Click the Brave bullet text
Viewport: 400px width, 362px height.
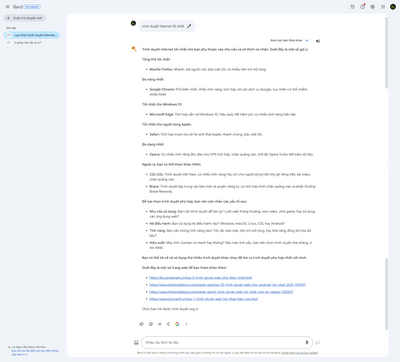point(232,189)
